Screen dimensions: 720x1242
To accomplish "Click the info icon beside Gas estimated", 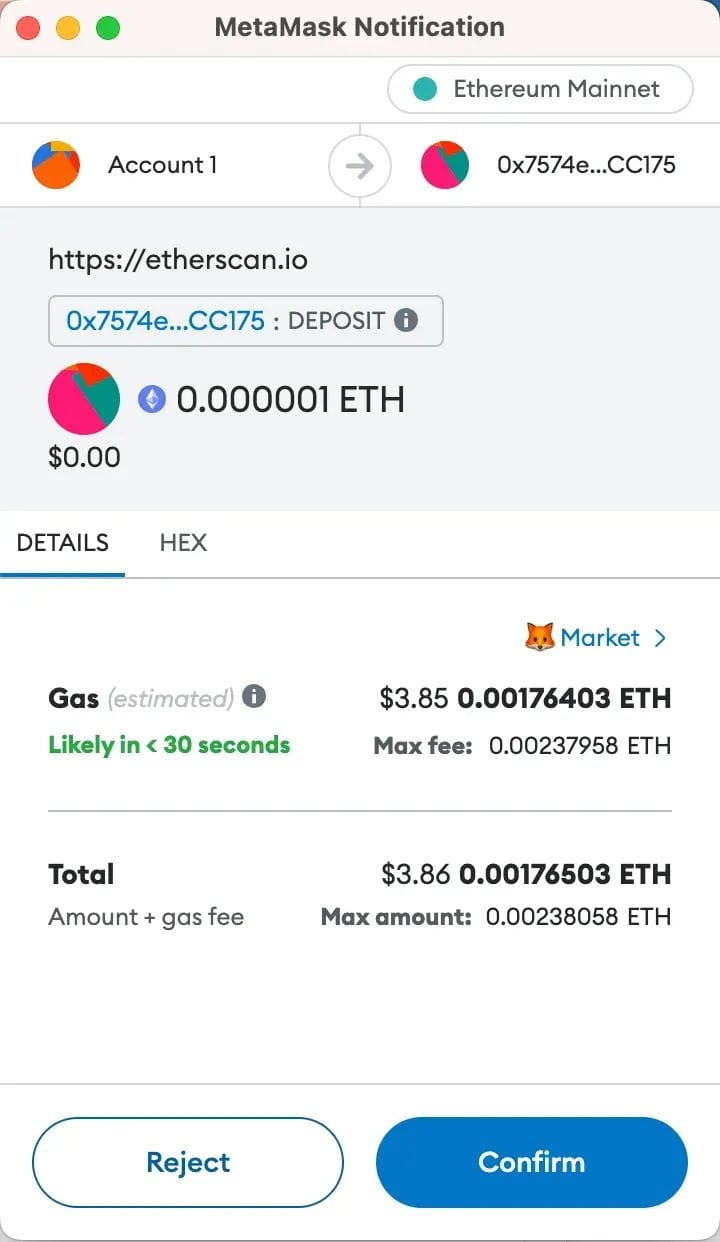I will click(x=254, y=696).
